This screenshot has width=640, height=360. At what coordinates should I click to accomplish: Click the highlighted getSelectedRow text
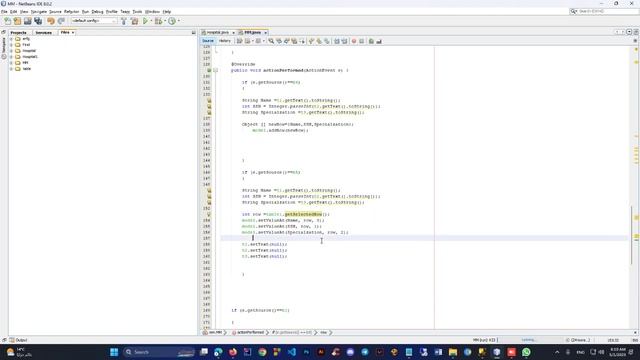coord(303,214)
